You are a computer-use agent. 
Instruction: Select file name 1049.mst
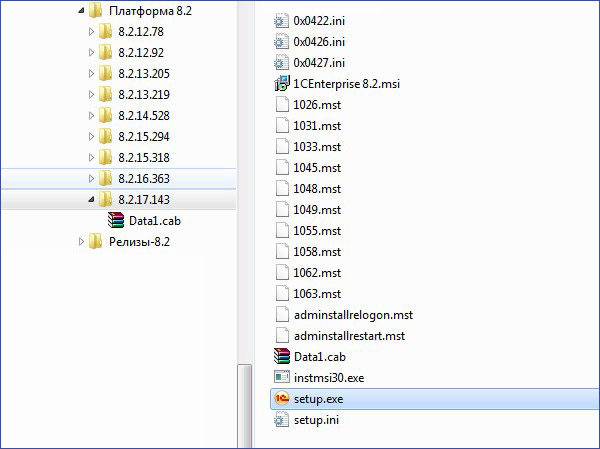(x=317, y=210)
